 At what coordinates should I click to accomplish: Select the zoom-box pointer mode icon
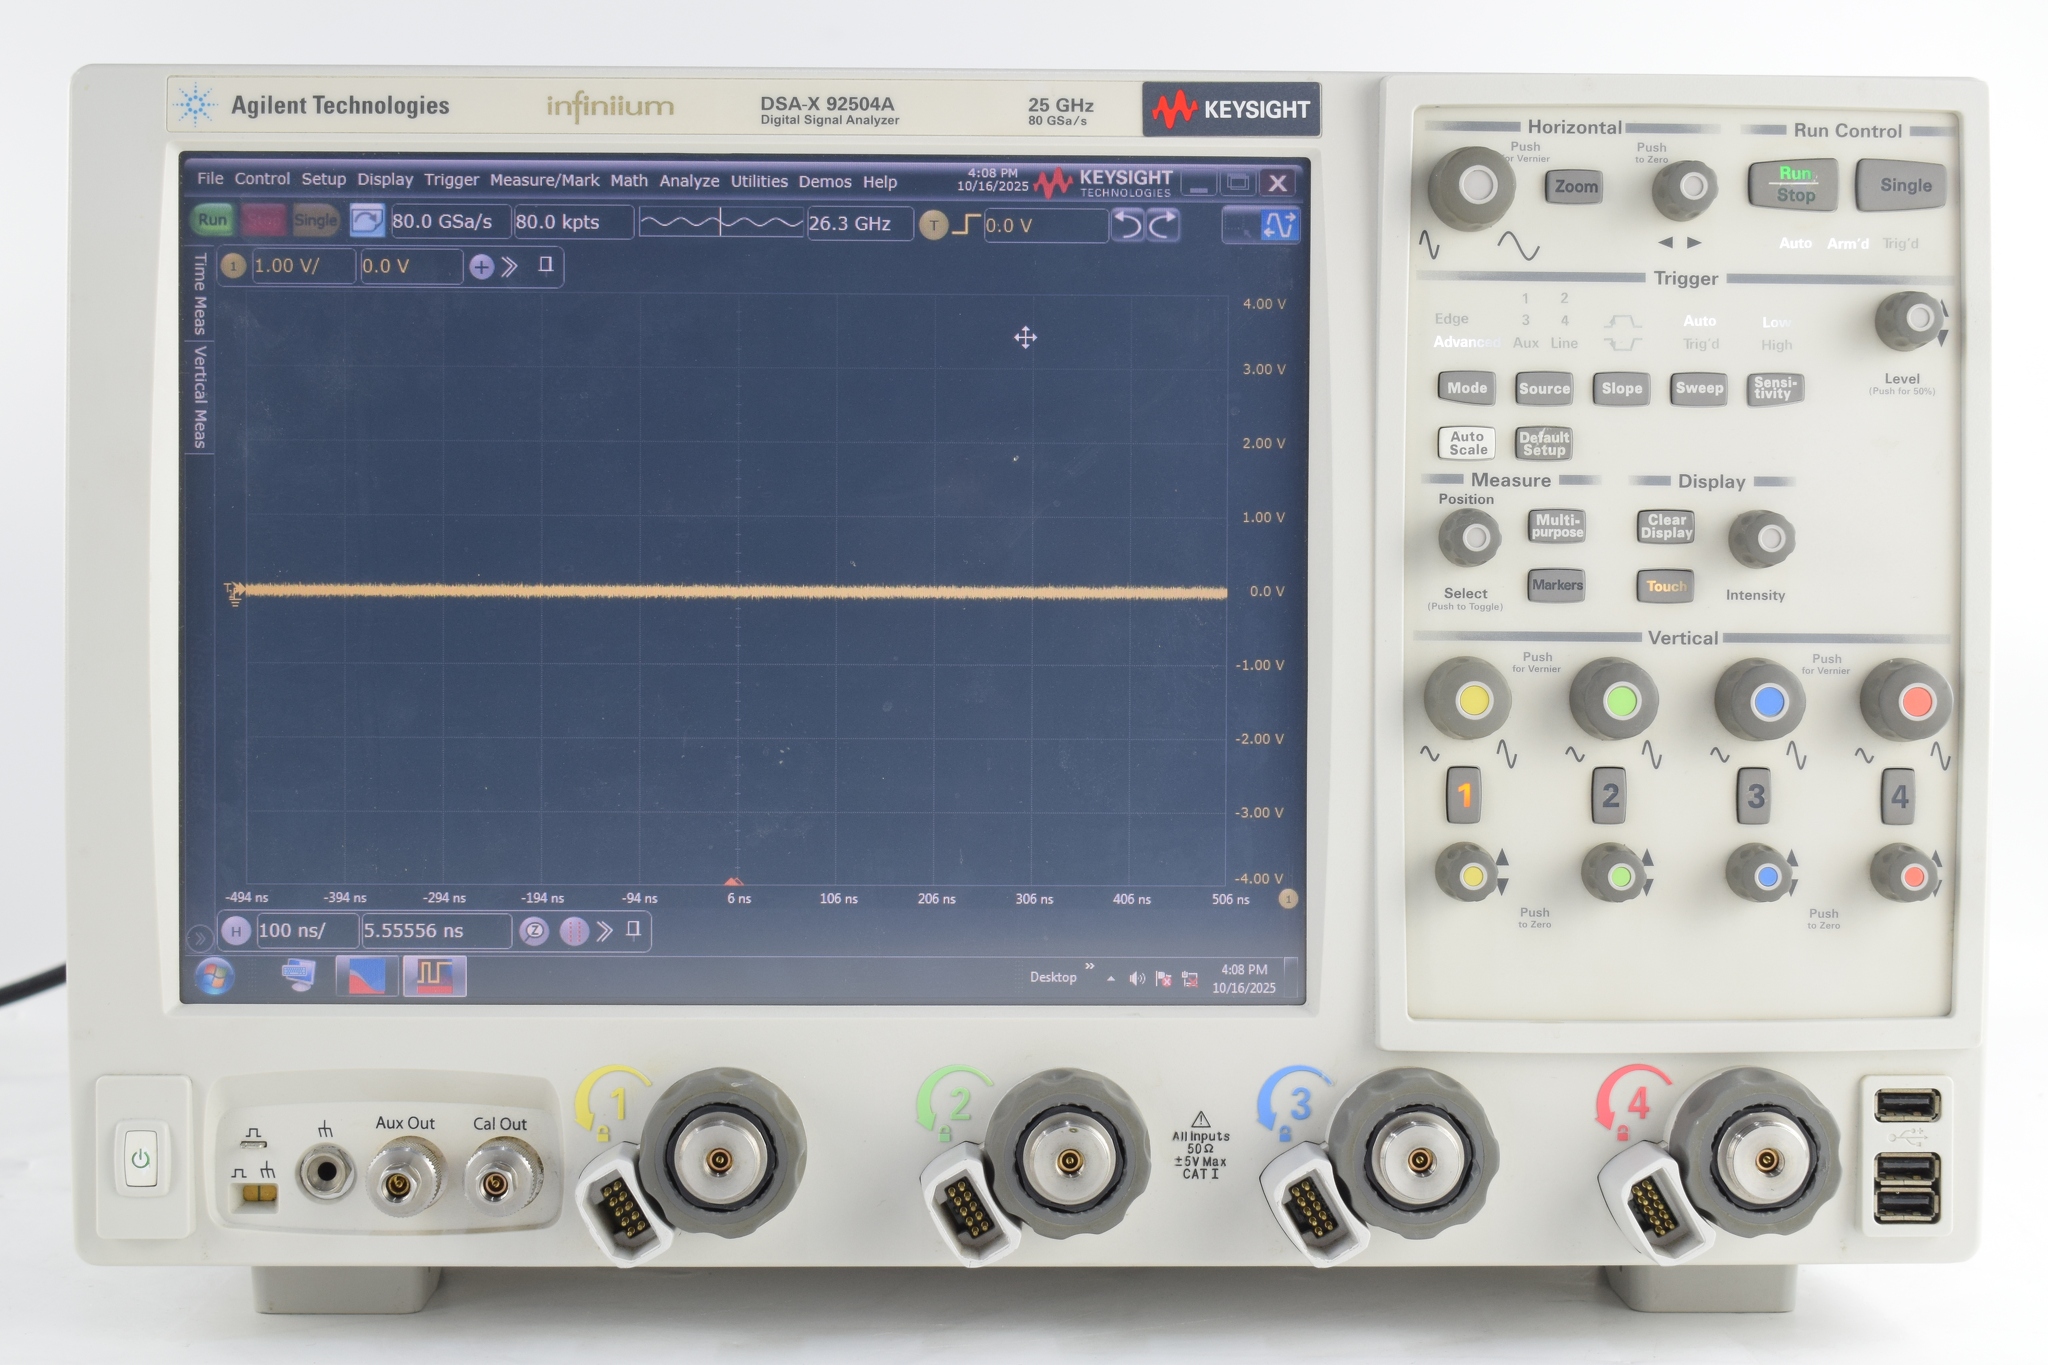click(x=1240, y=226)
